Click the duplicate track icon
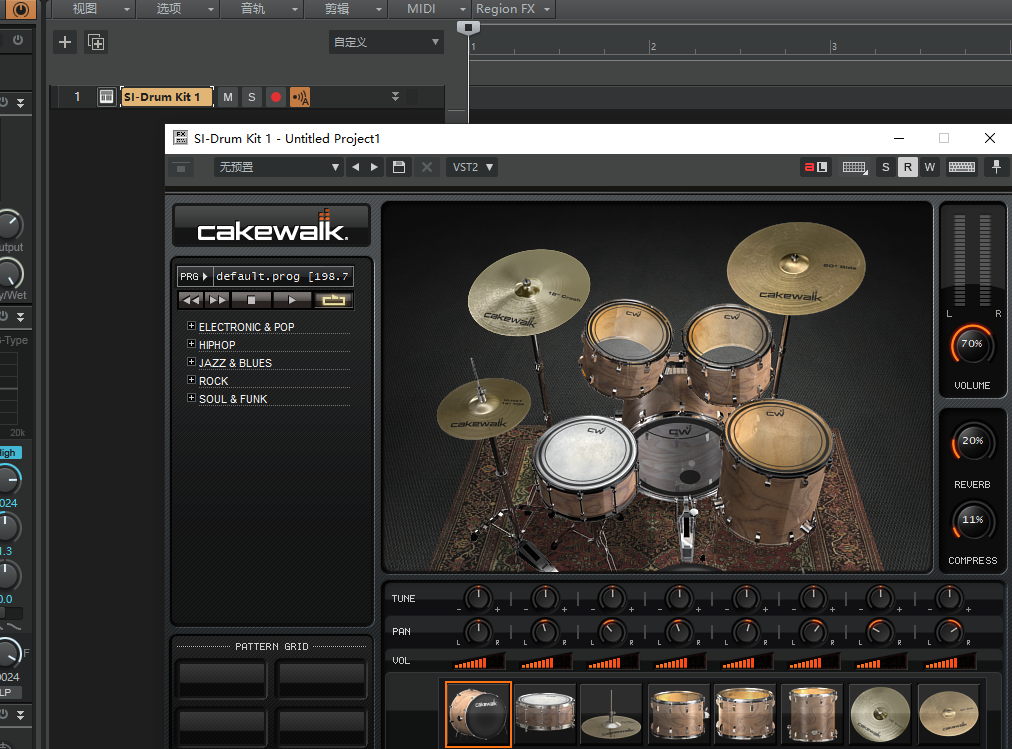The height and width of the screenshot is (749, 1012). click(96, 43)
